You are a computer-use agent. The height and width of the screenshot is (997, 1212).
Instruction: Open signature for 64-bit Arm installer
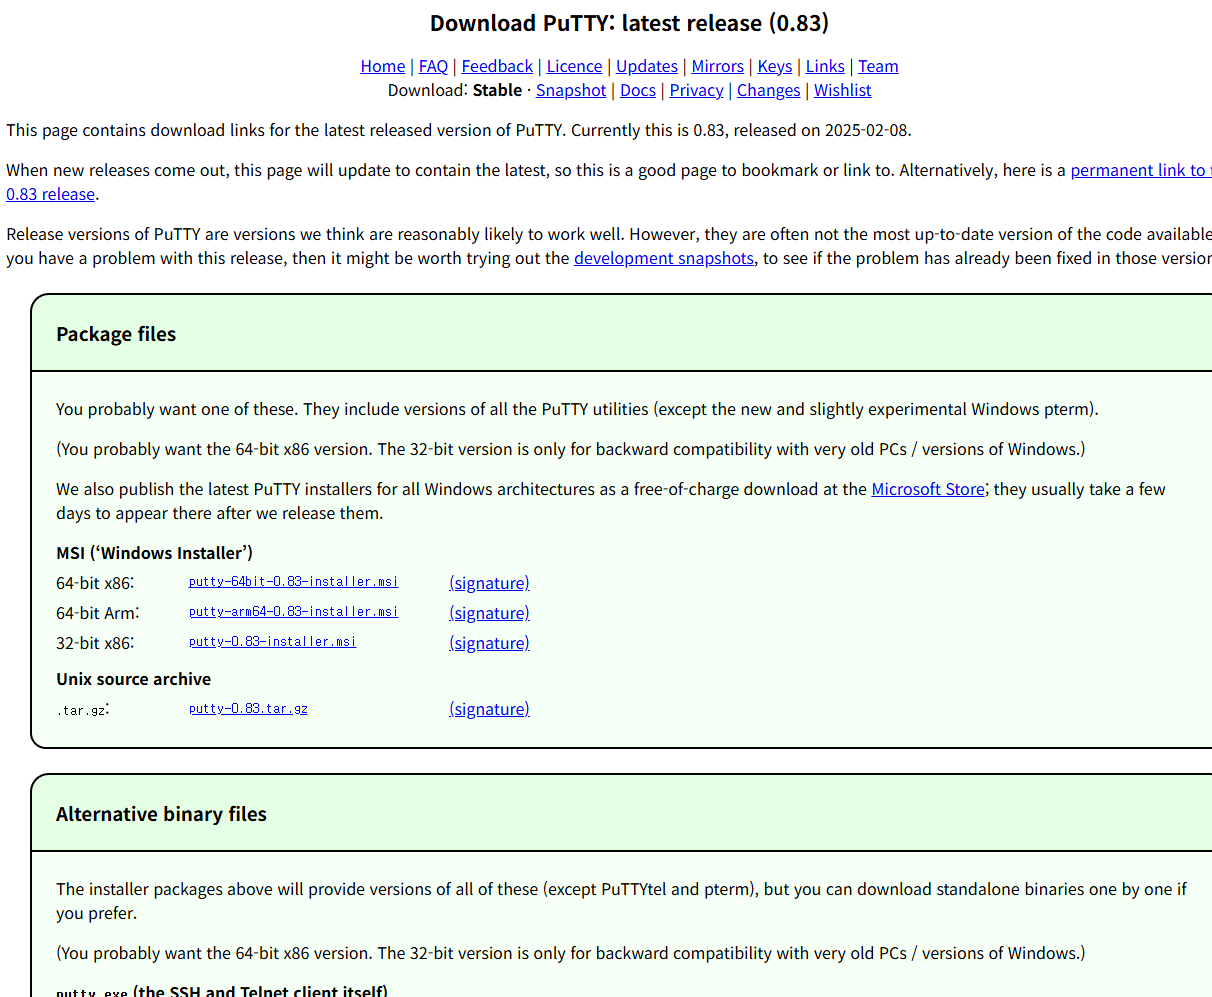point(489,613)
